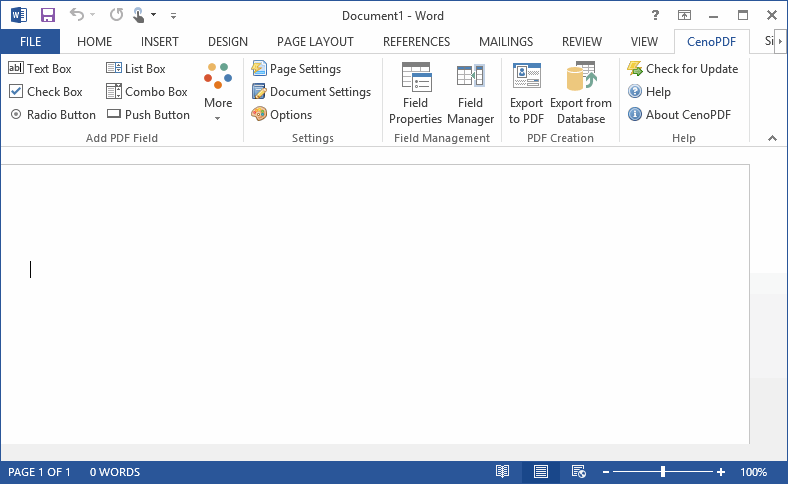Open Microsoft Word Help question mark

655,16
